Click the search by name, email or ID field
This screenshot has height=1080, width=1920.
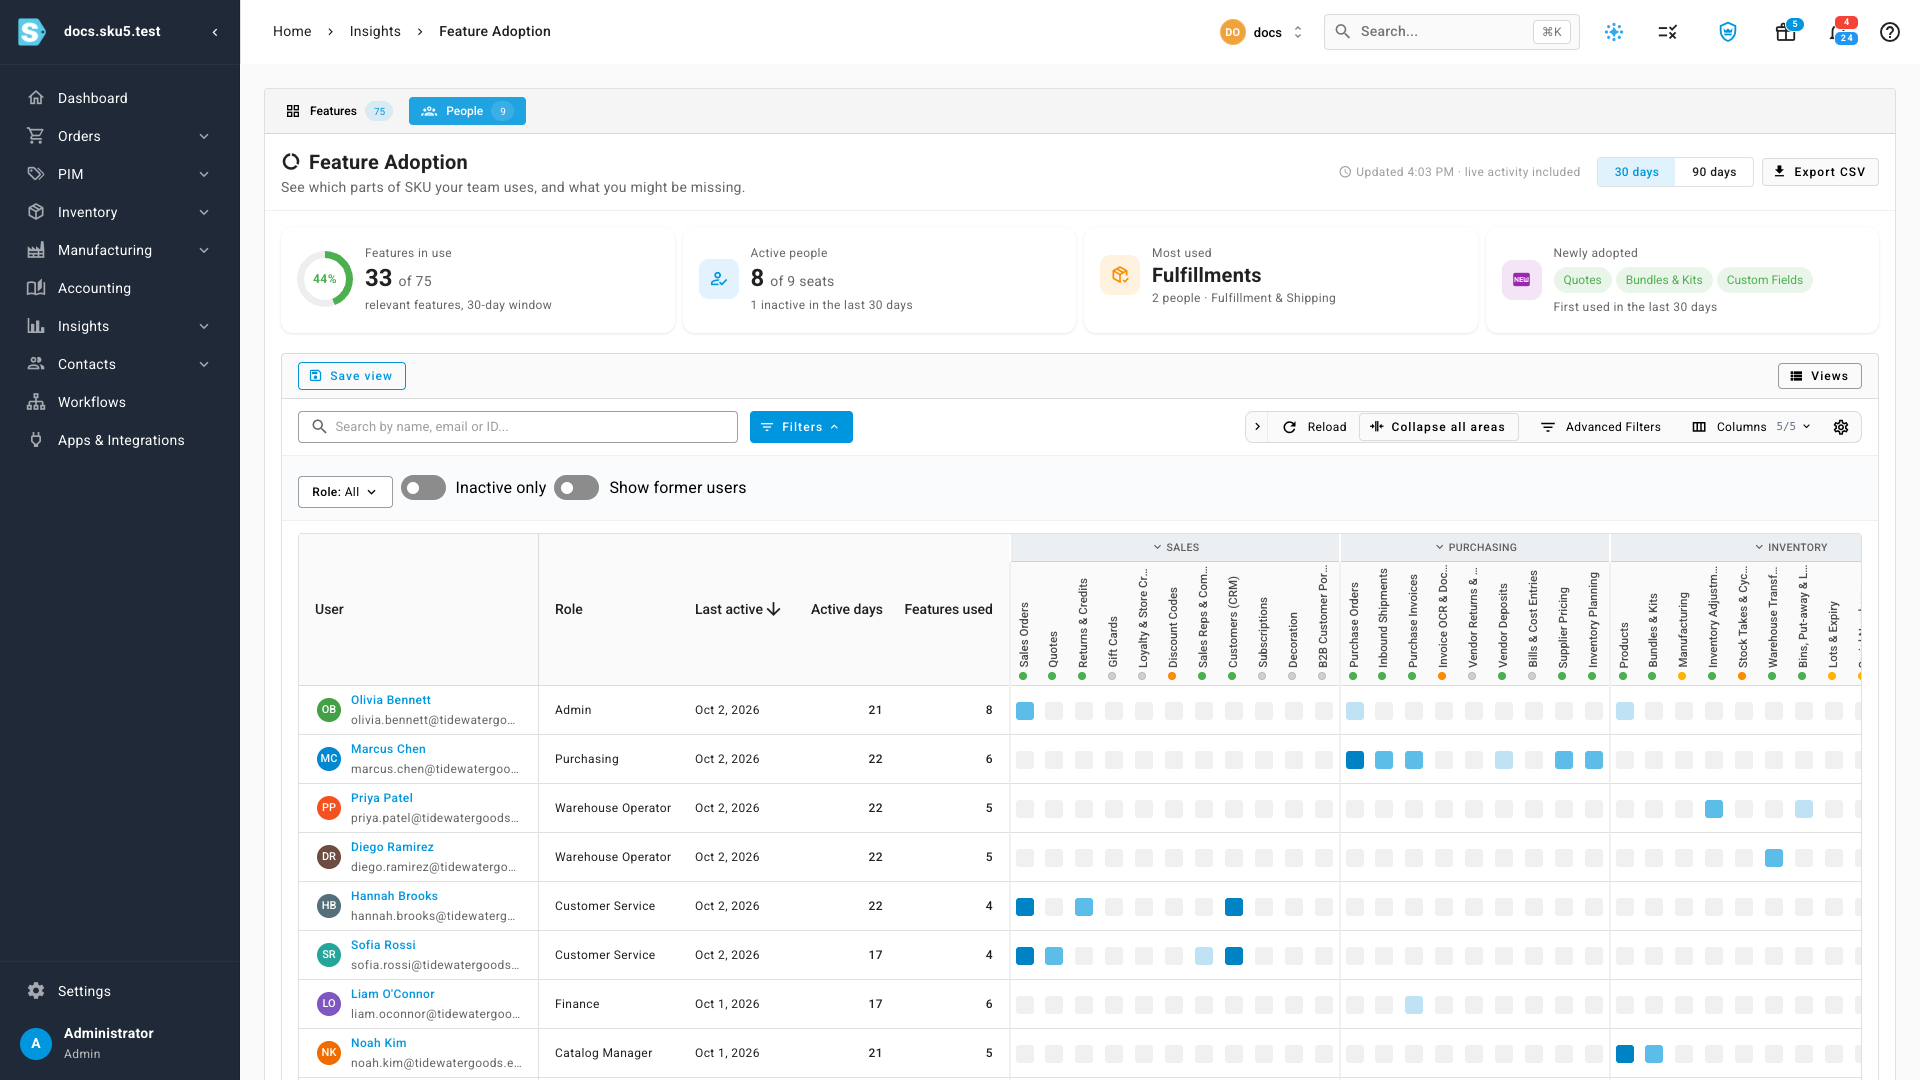coord(518,427)
